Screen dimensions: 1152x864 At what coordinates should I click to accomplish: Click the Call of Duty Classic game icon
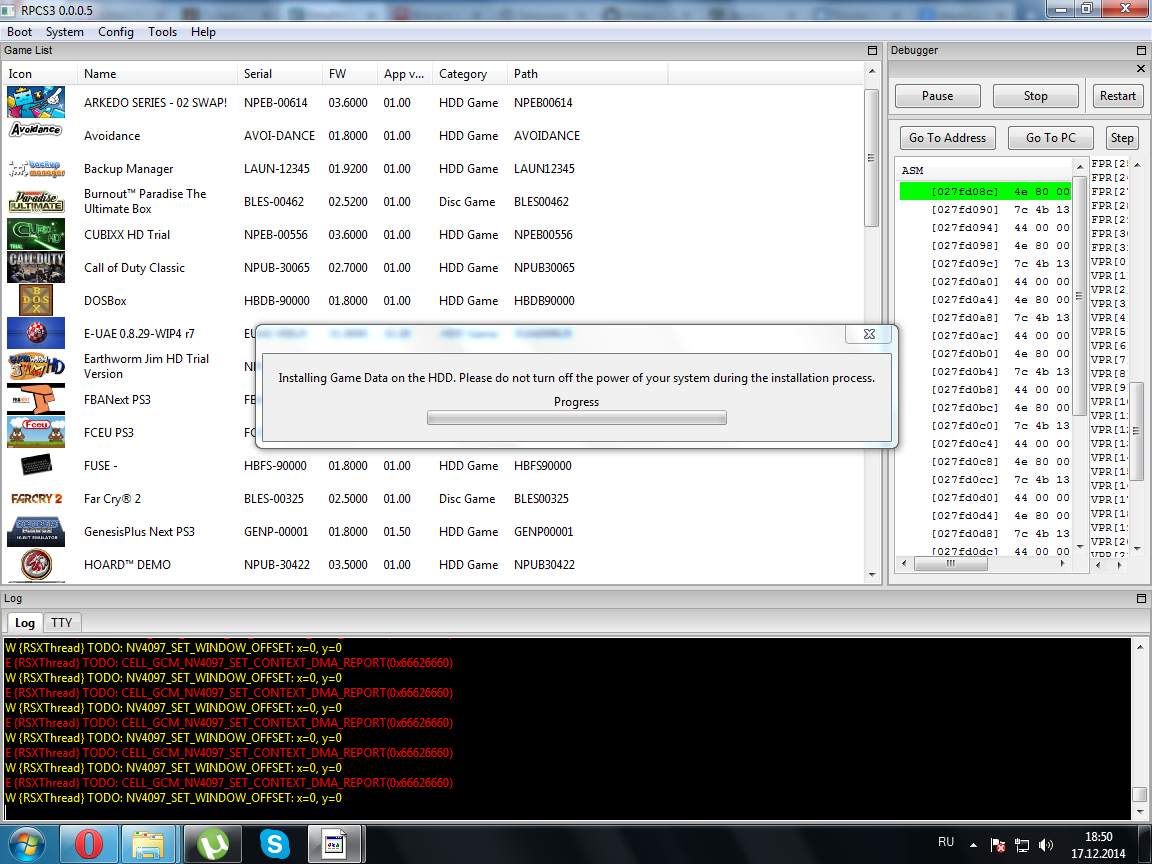pos(36,268)
